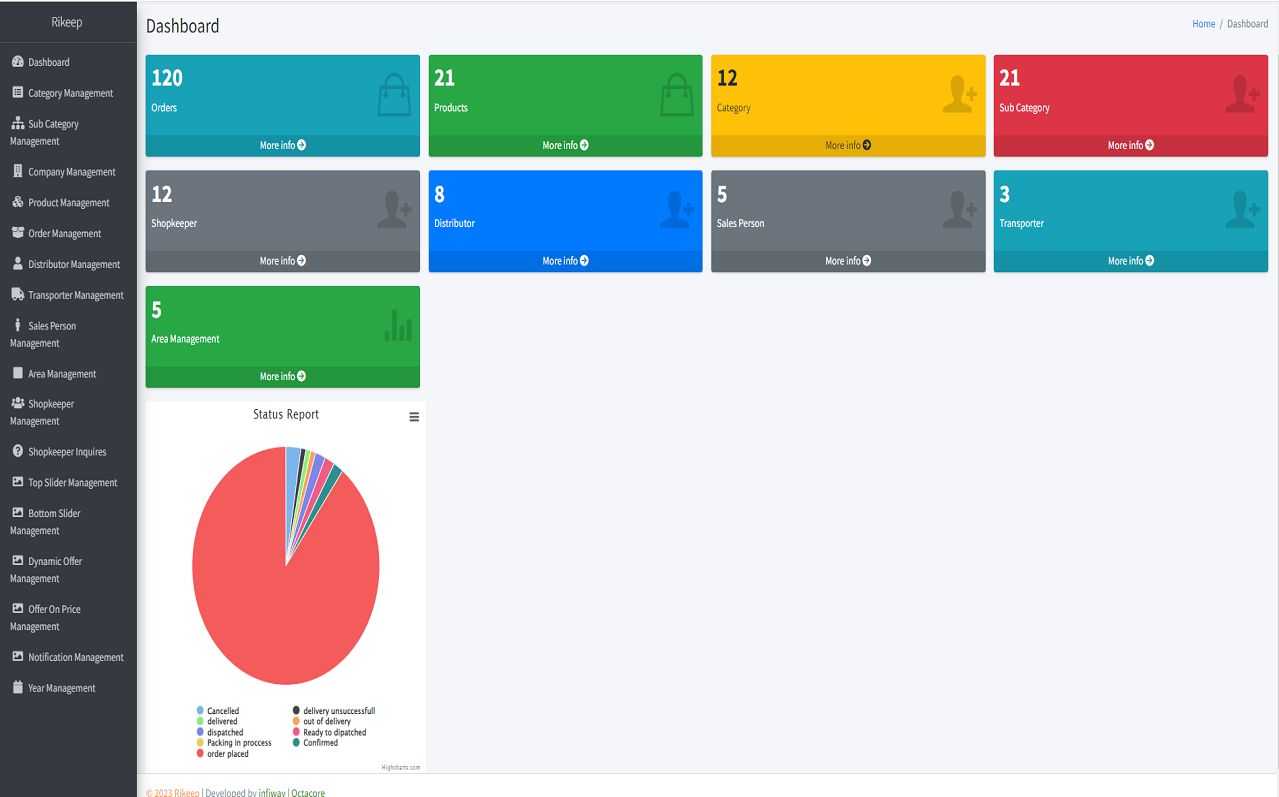Select the Distributor Management sidebar icon

pyautogui.click(x=16, y=263)
